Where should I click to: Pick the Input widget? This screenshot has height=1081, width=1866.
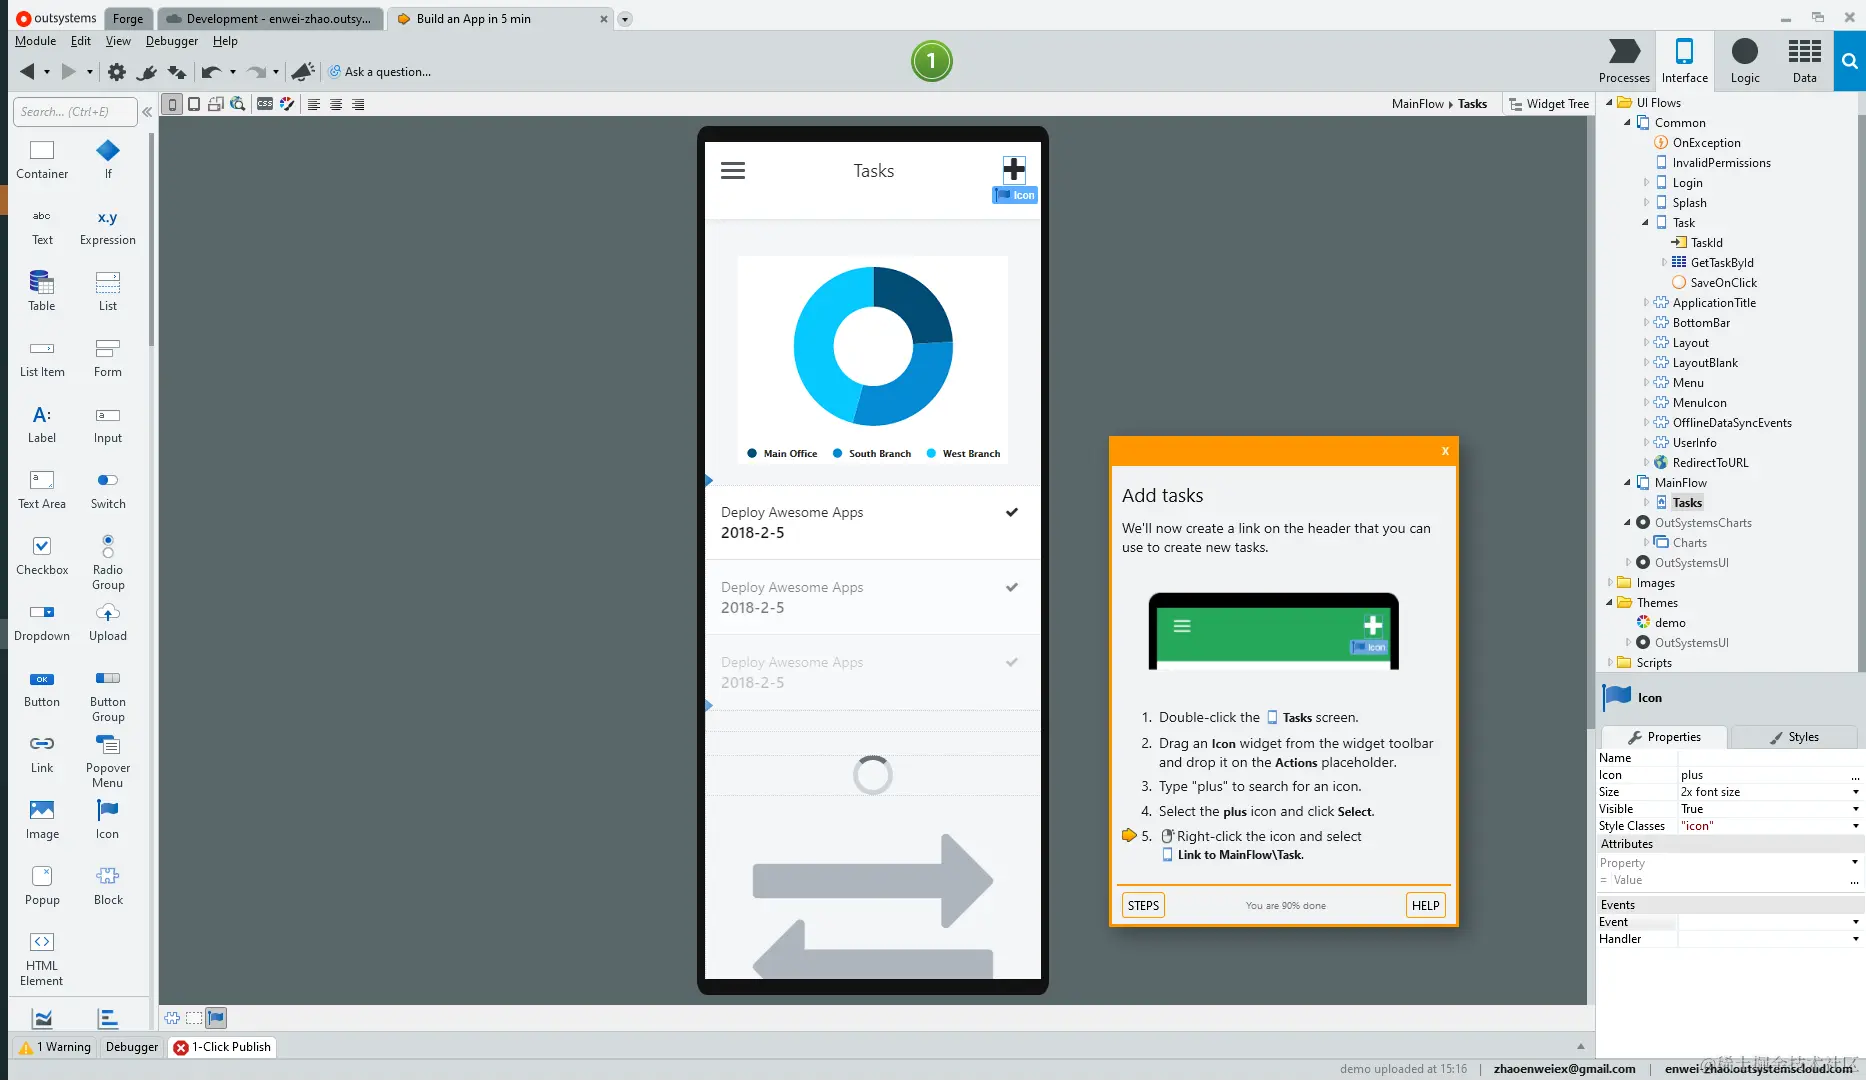[x=108, y=424]
